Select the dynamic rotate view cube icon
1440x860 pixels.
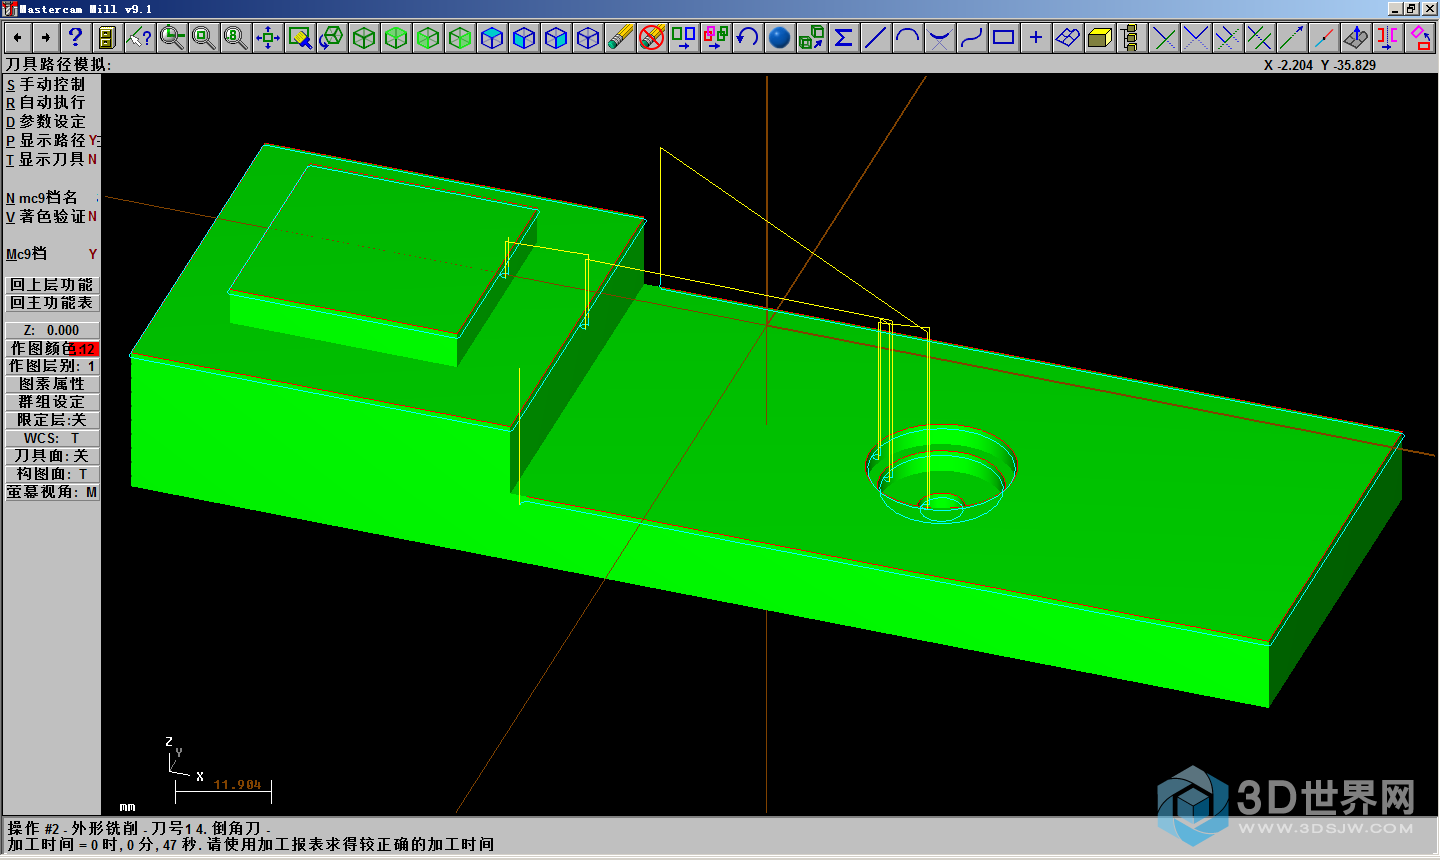(x=332, y=38)
